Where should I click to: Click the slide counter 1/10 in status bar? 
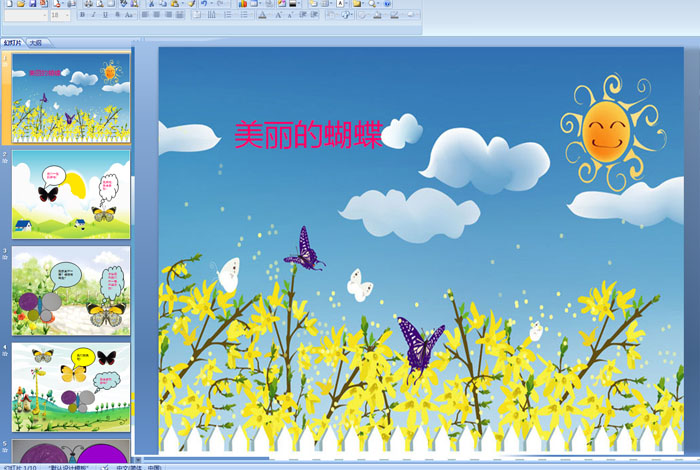click(20, 467)
